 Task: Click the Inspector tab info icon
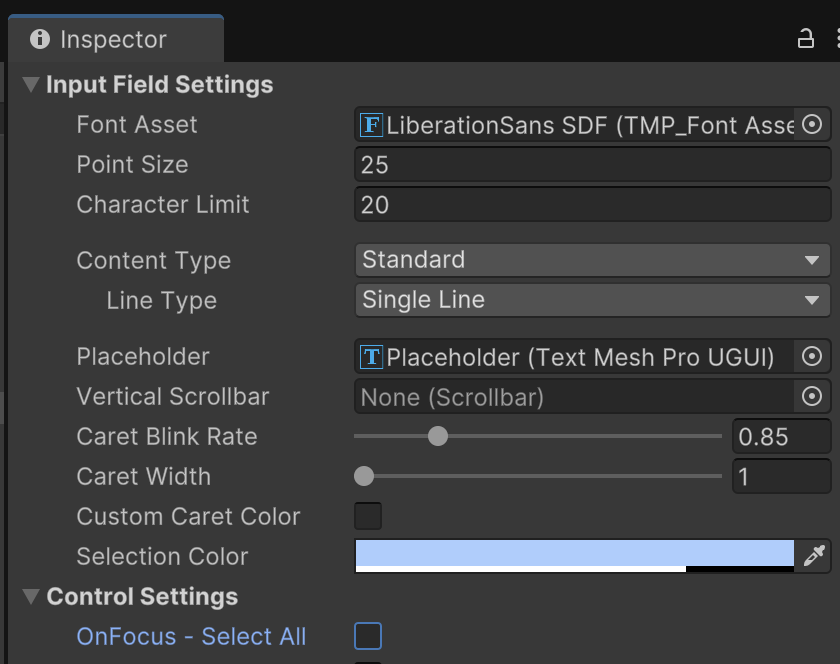40,39
